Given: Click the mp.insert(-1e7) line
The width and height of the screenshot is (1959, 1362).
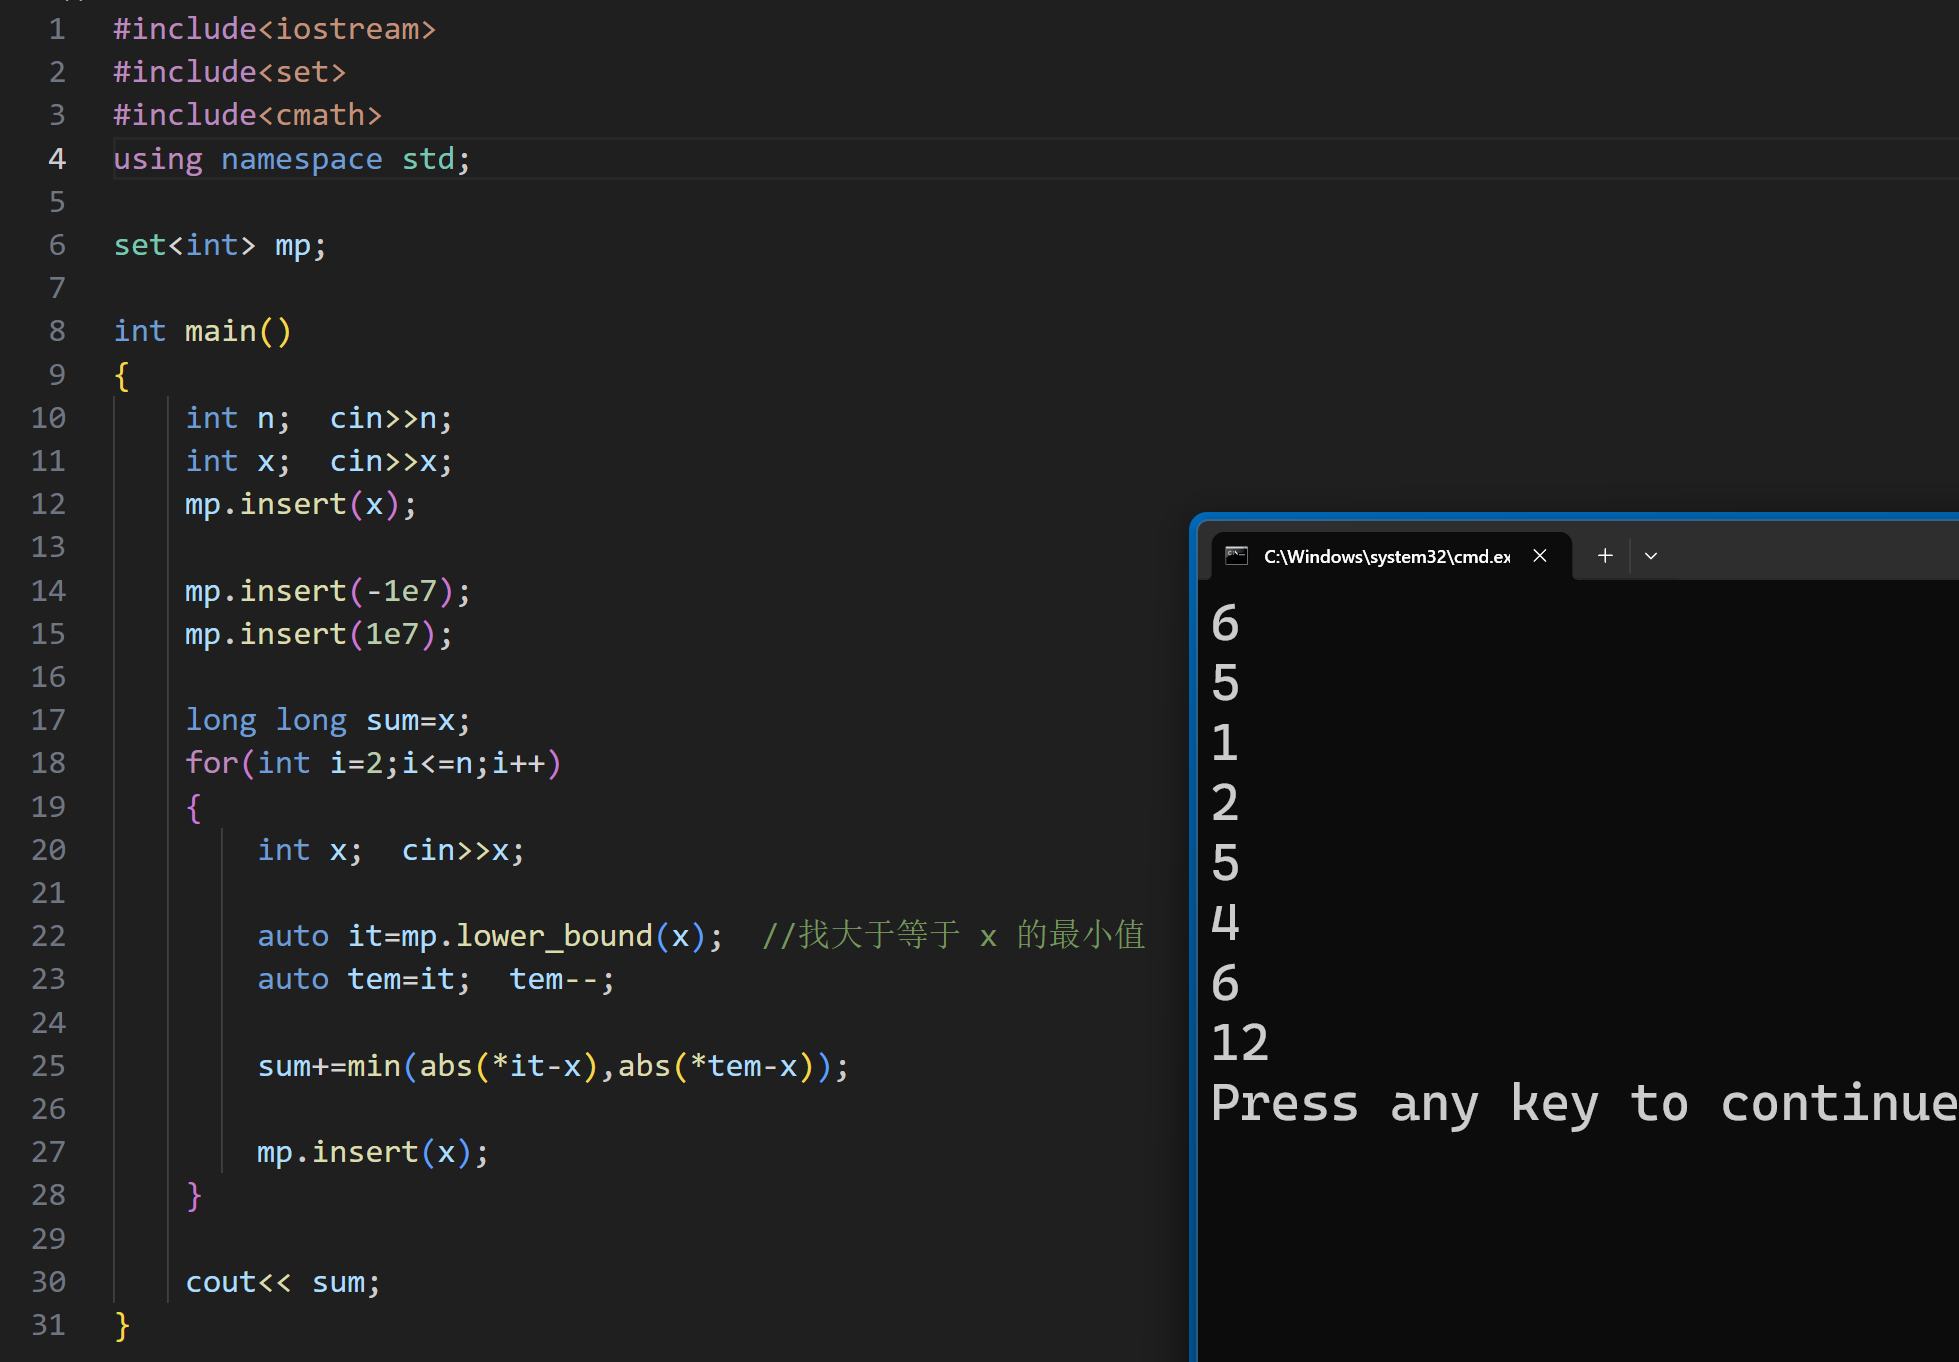Looking at the screenshot, I should [326, 591].
